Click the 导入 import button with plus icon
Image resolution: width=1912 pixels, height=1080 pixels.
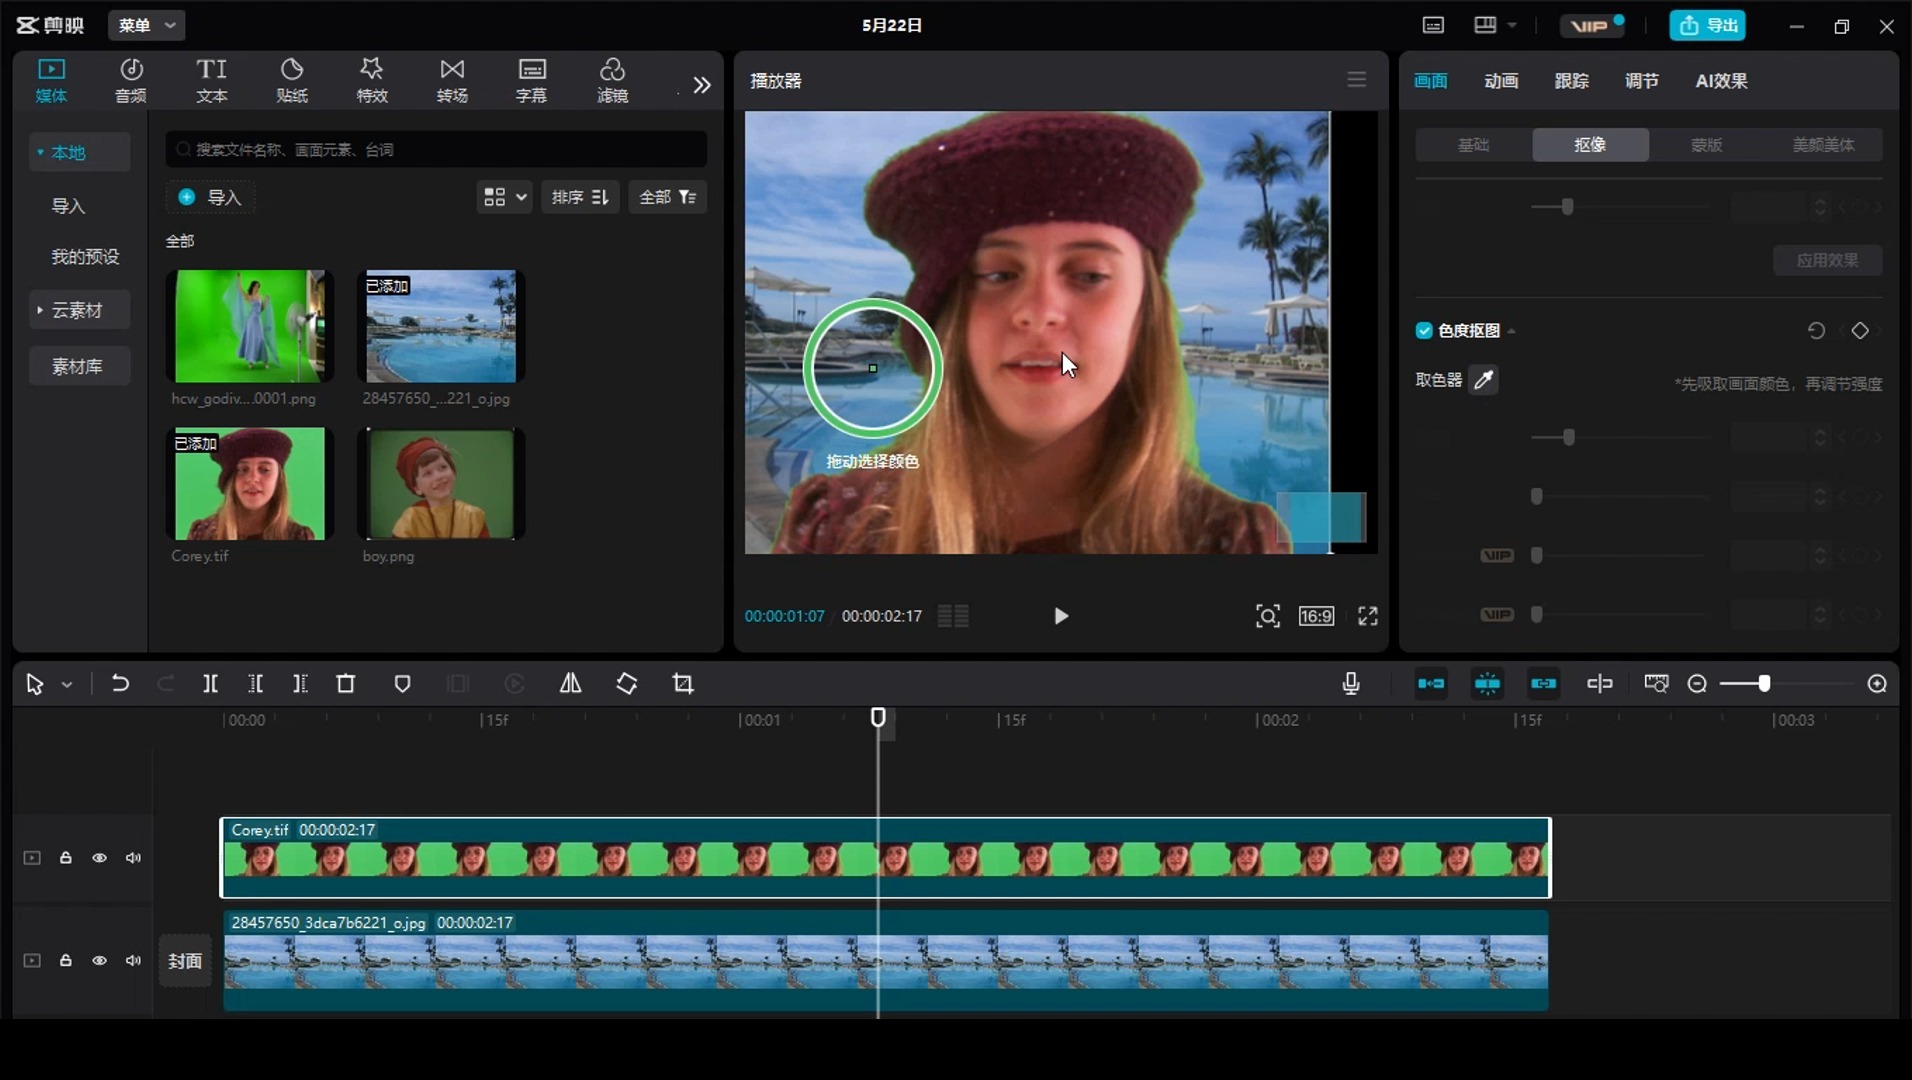[211, 197]
